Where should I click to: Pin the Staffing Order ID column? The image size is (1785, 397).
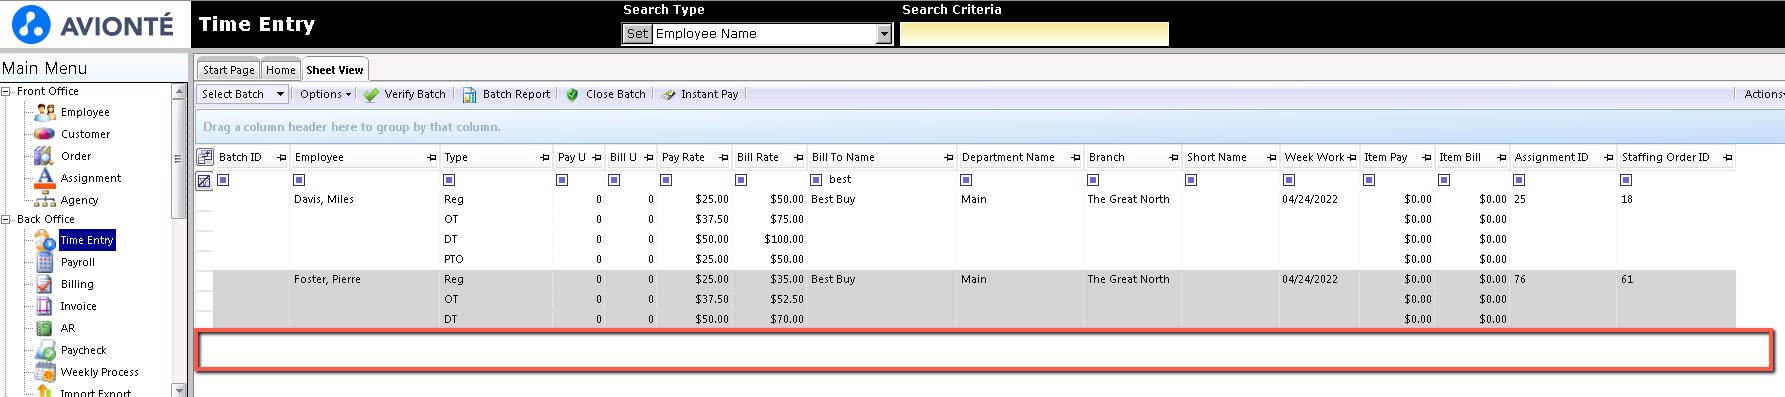pos(1727,158)
